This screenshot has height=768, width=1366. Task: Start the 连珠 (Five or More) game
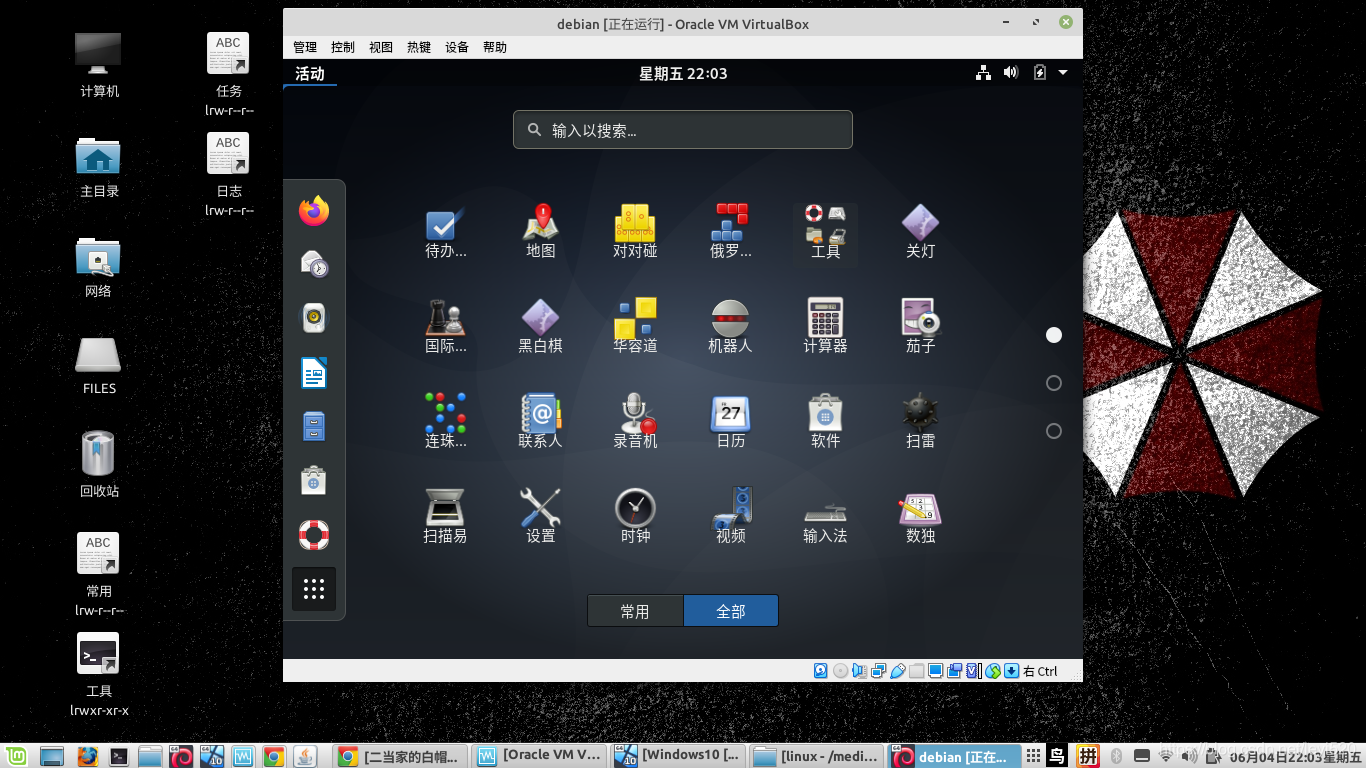tap(445, 421)
